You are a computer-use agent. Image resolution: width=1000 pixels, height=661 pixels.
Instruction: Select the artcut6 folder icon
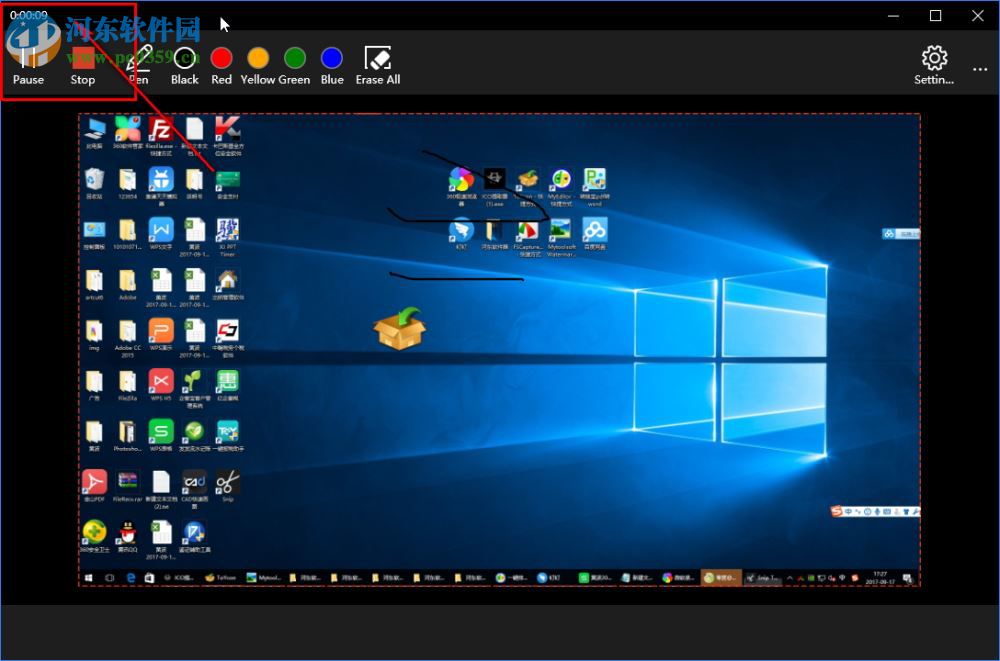tap(94, 285)
